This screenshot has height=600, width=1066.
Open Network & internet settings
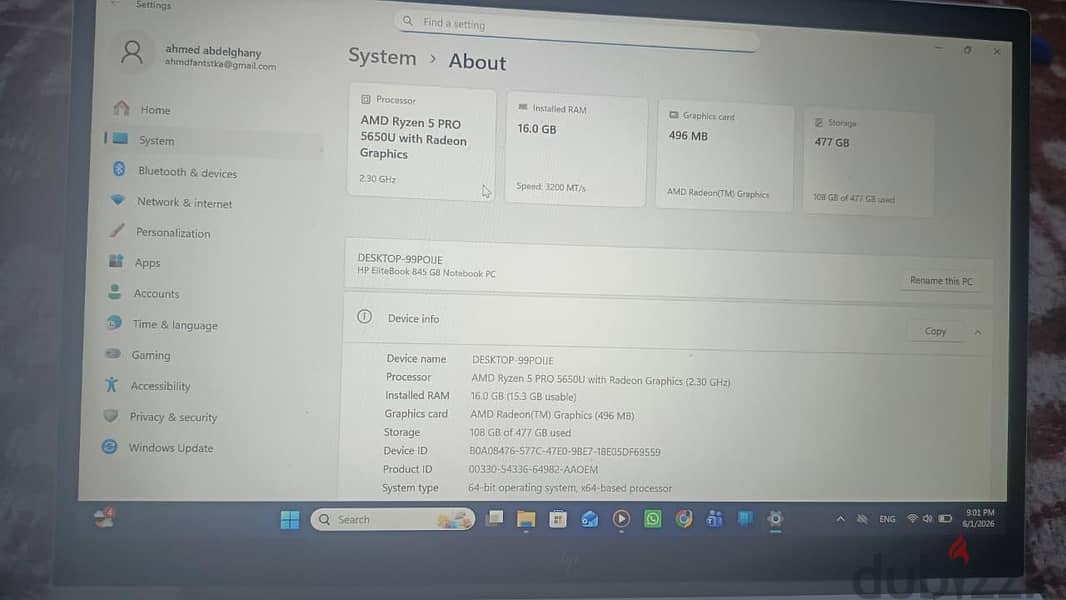184,202
